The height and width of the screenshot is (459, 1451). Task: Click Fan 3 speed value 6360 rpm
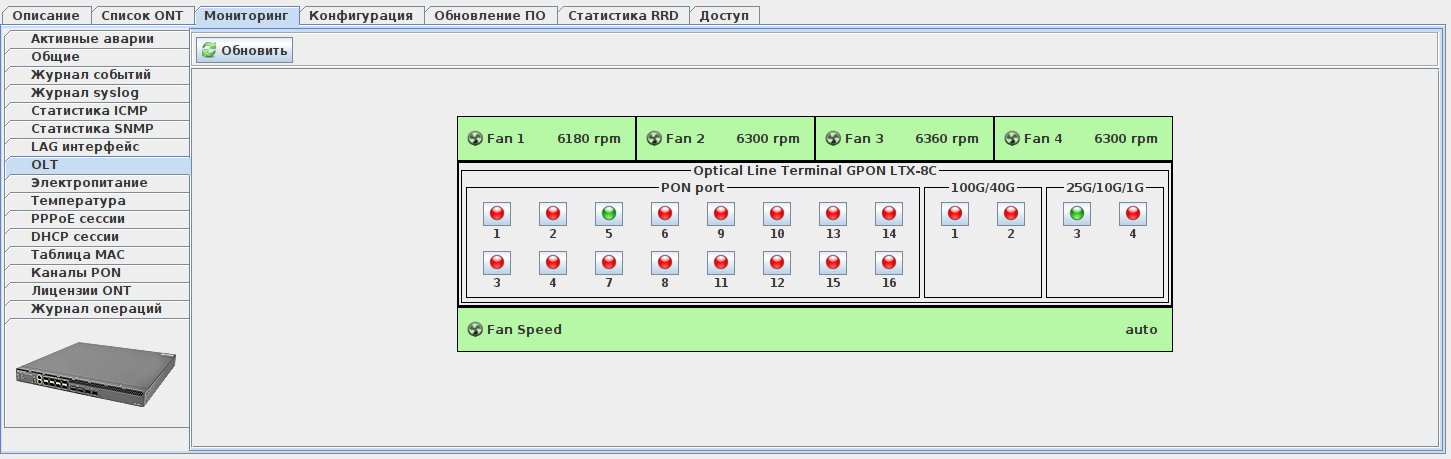point(947,139)
